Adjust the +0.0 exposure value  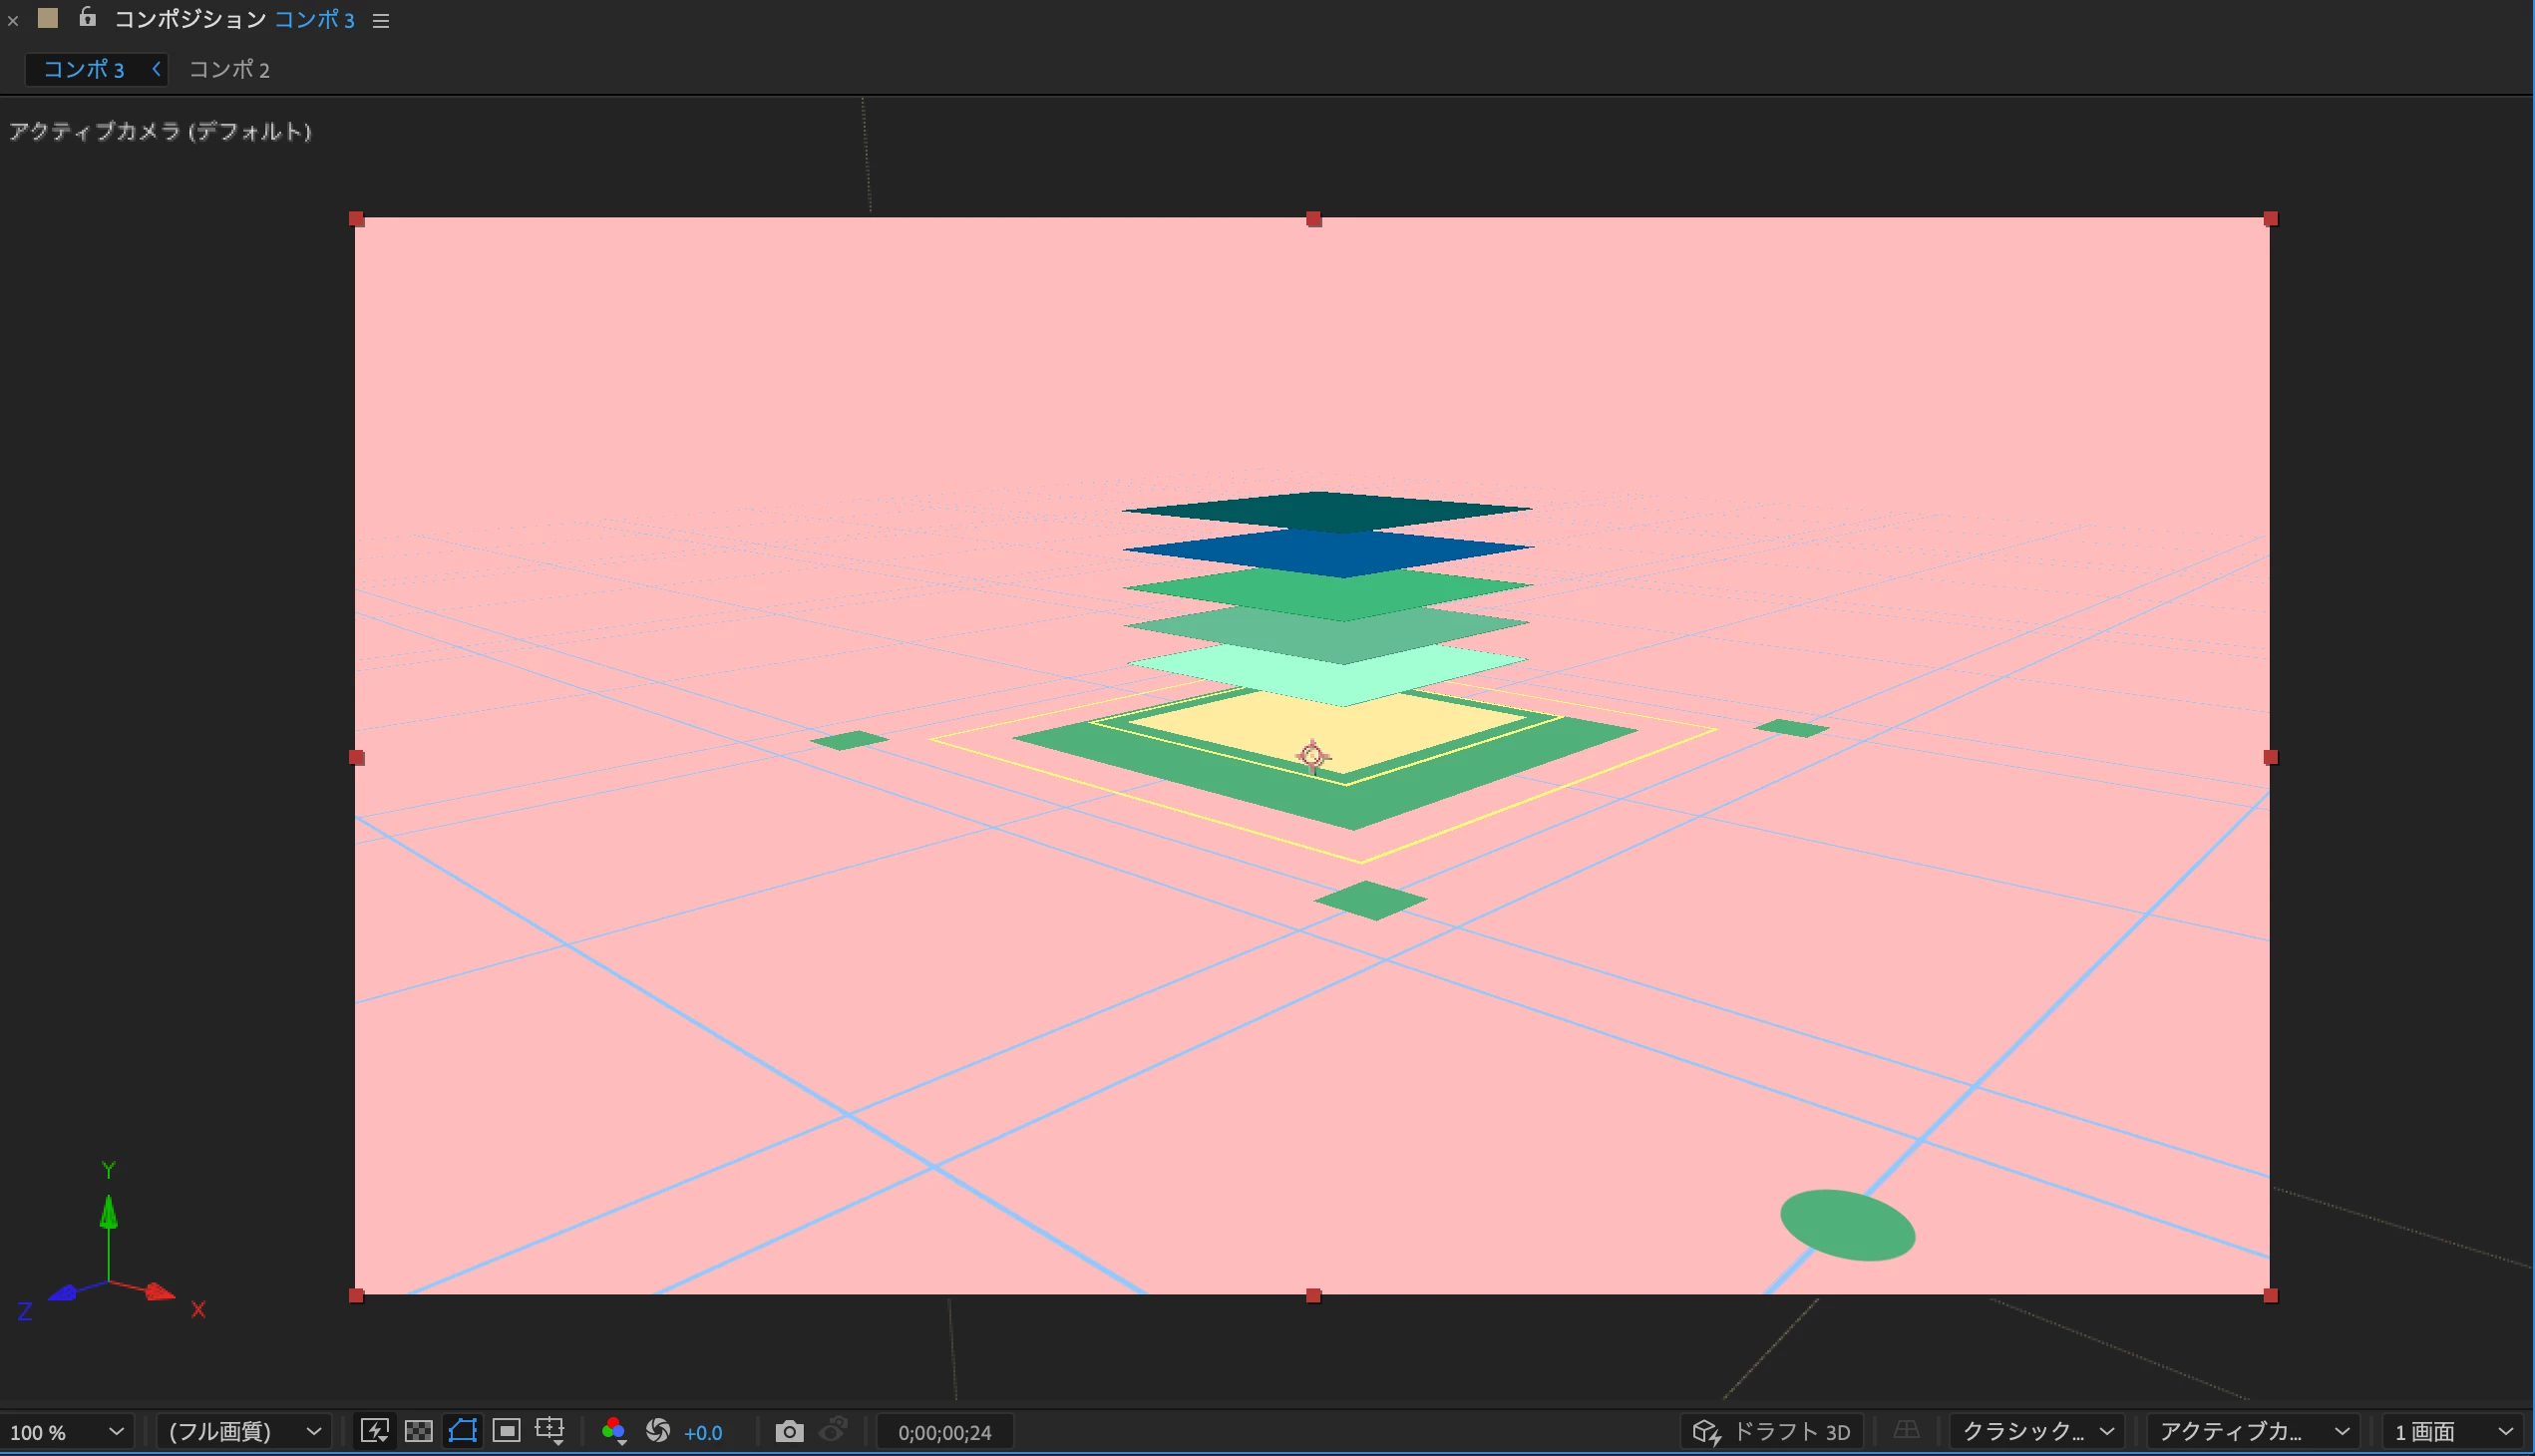[703, 1432]
